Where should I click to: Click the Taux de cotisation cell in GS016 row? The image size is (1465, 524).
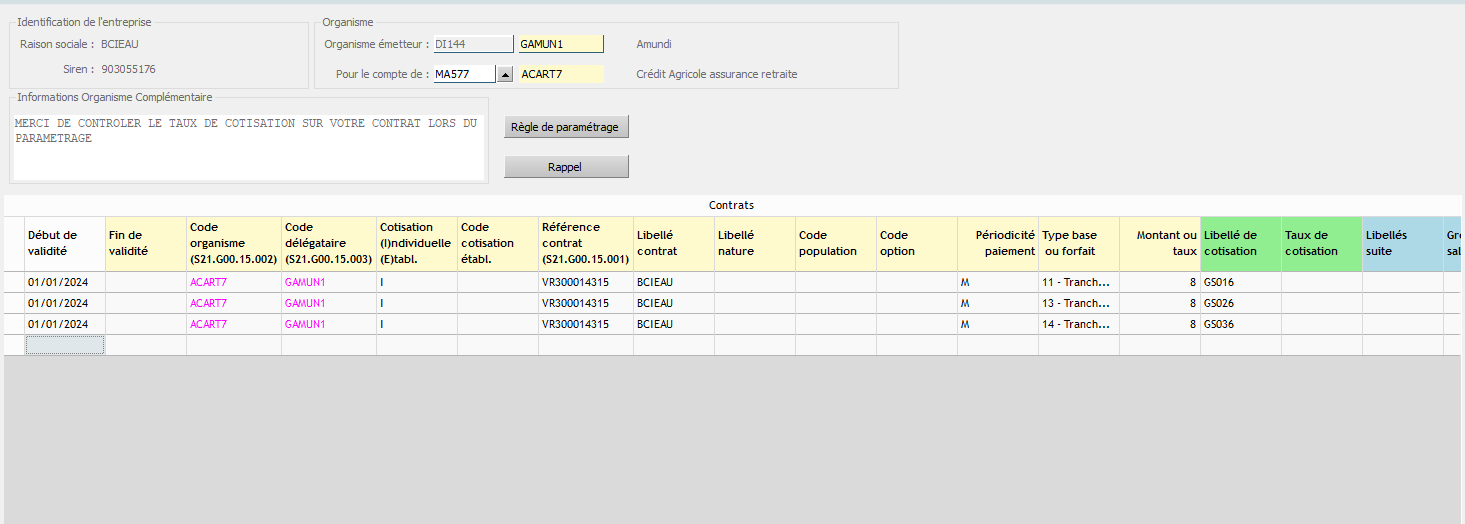pyautogui.click(x=1322, y=282)
